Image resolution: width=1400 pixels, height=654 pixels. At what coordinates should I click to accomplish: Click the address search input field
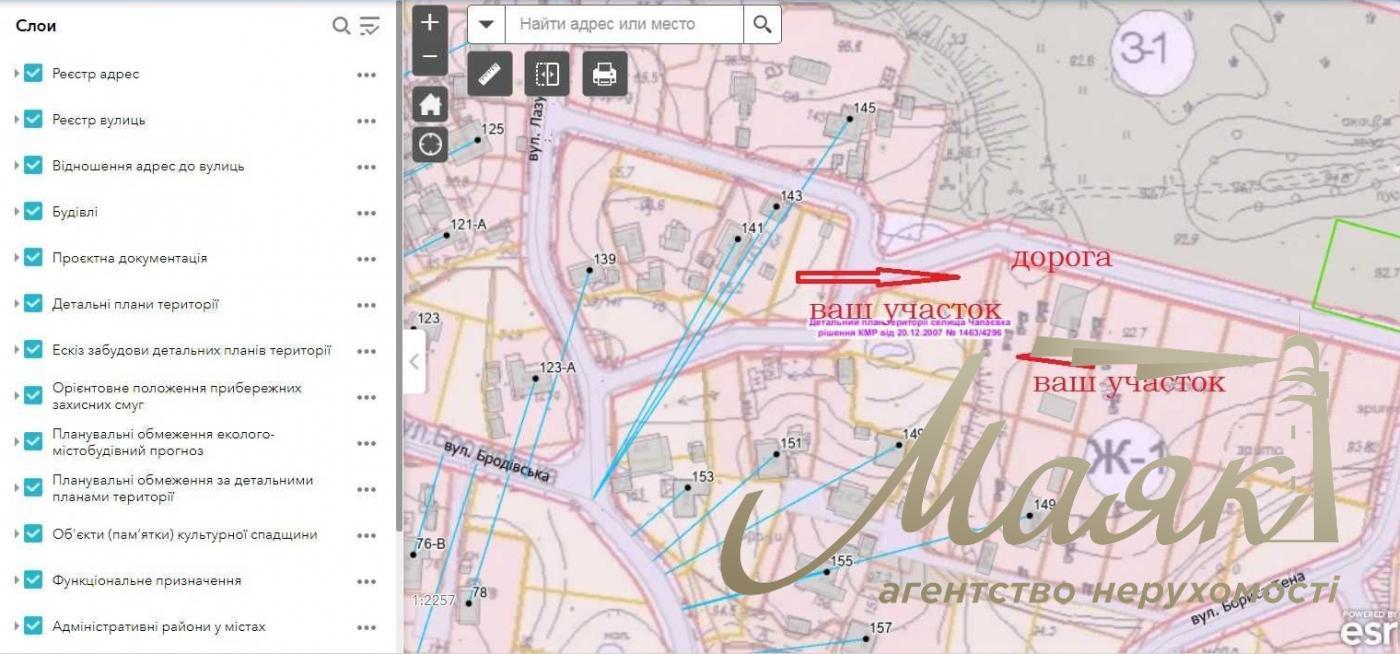[x=625, y=24]
